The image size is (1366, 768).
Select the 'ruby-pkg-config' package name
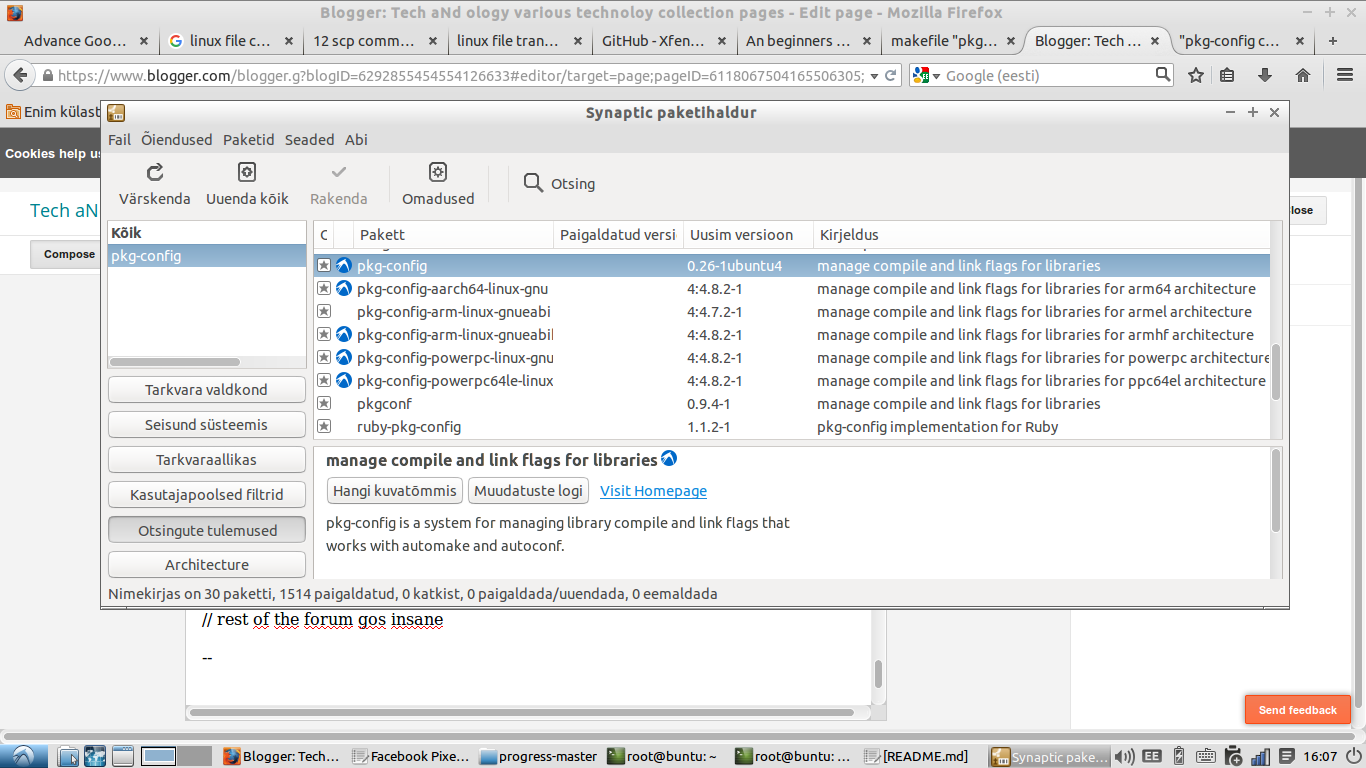[x=409, y=426]
